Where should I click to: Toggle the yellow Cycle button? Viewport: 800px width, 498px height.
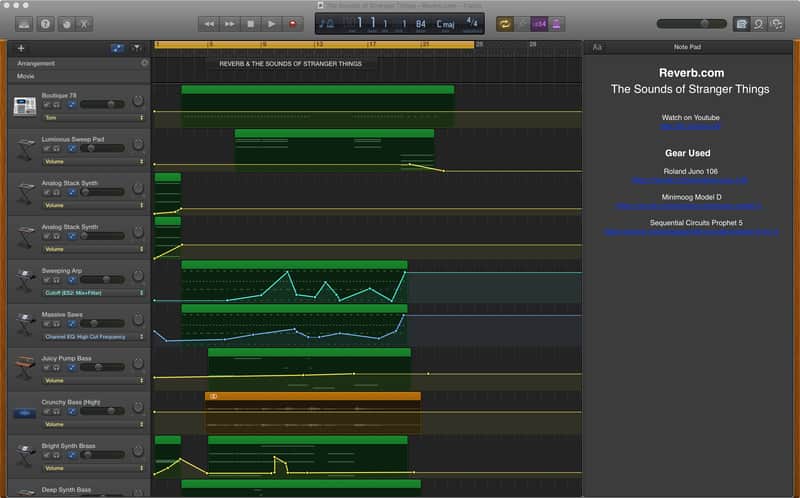505,24
